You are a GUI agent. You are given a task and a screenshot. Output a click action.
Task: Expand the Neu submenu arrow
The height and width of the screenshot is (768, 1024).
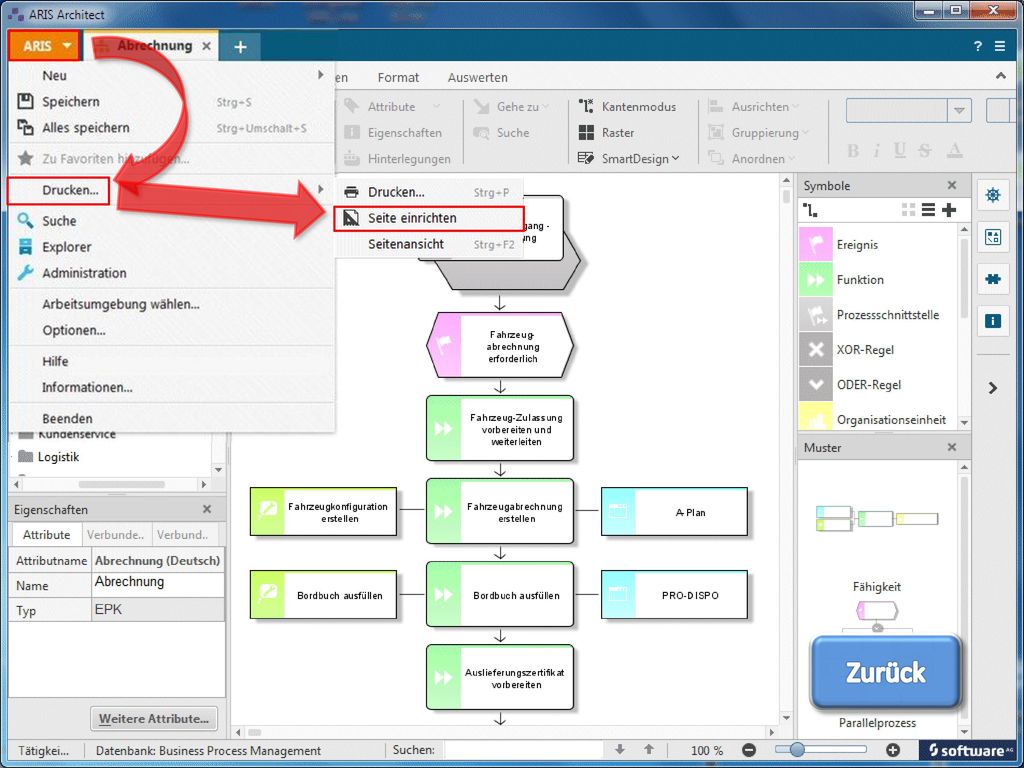click(x=321, y=75)
